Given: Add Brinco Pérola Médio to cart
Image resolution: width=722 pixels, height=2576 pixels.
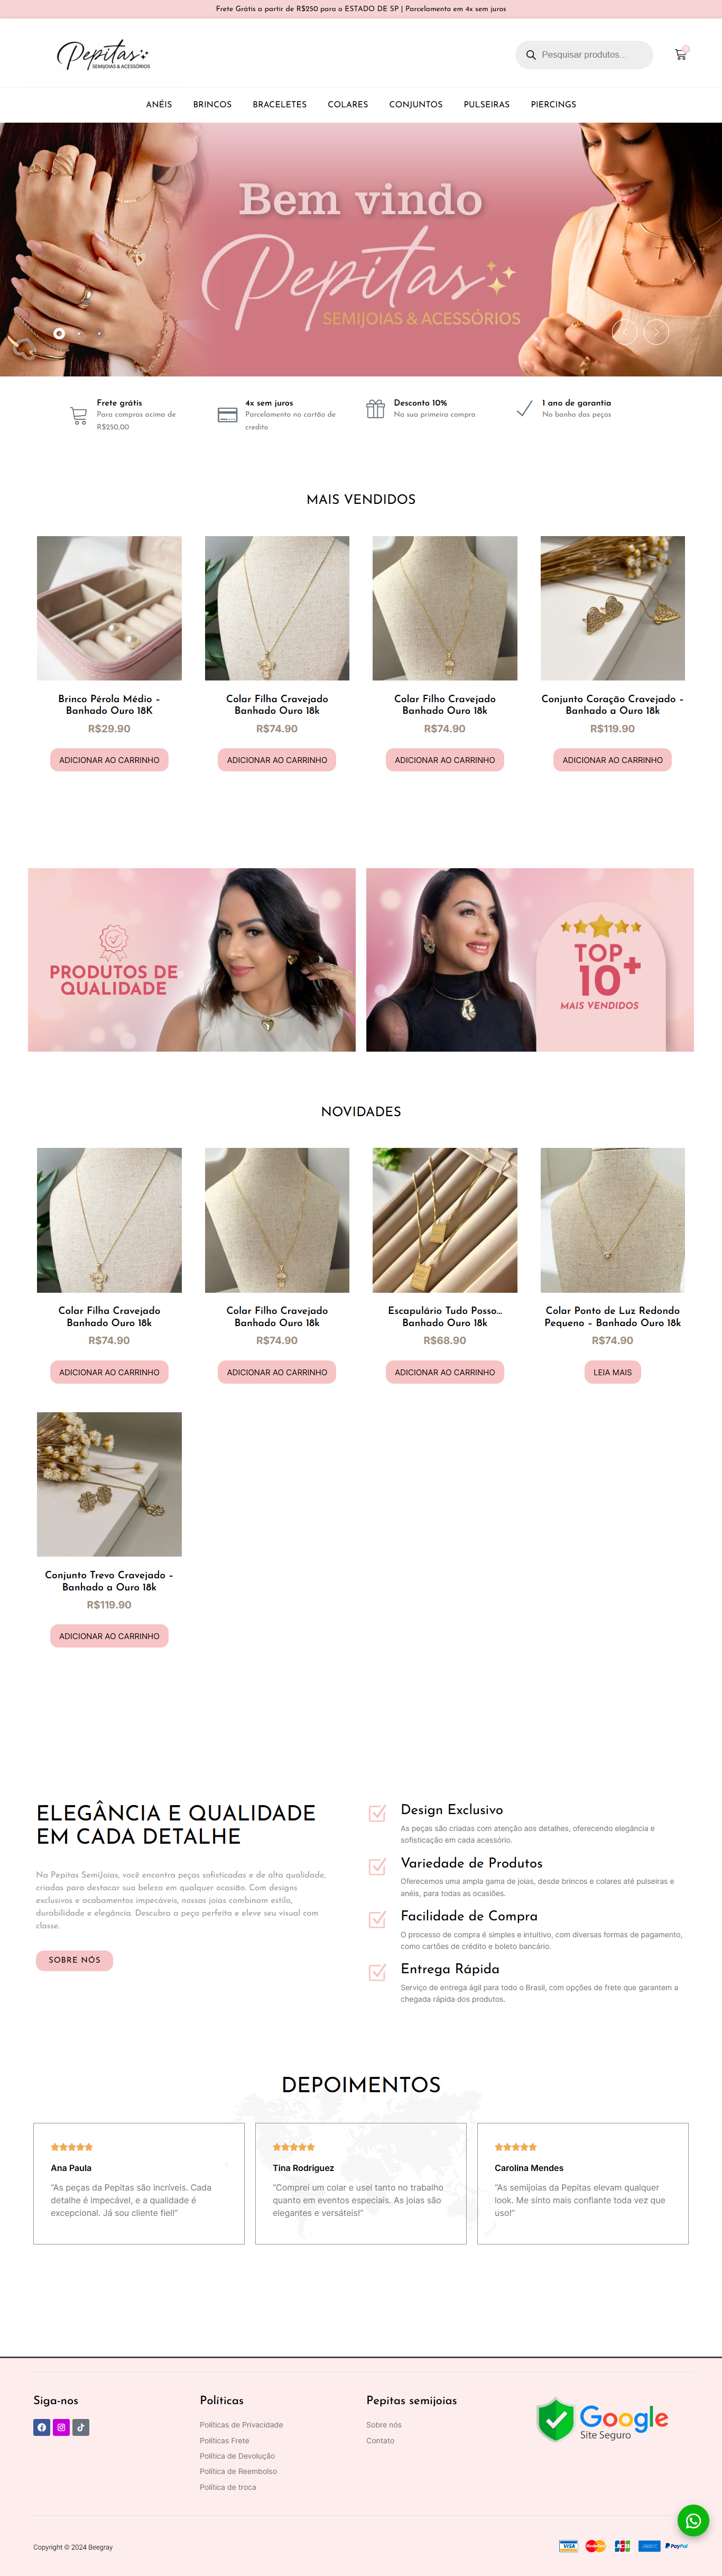Looking at the screenshot, I should [109, 760].
